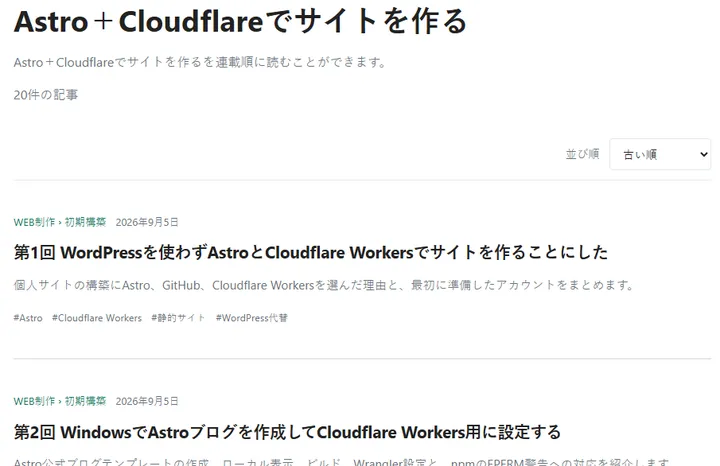Image resolution: width=720 pixels, height=466 pixels.
Task: Select the #静的サイト tag
Action: (178, 318)
